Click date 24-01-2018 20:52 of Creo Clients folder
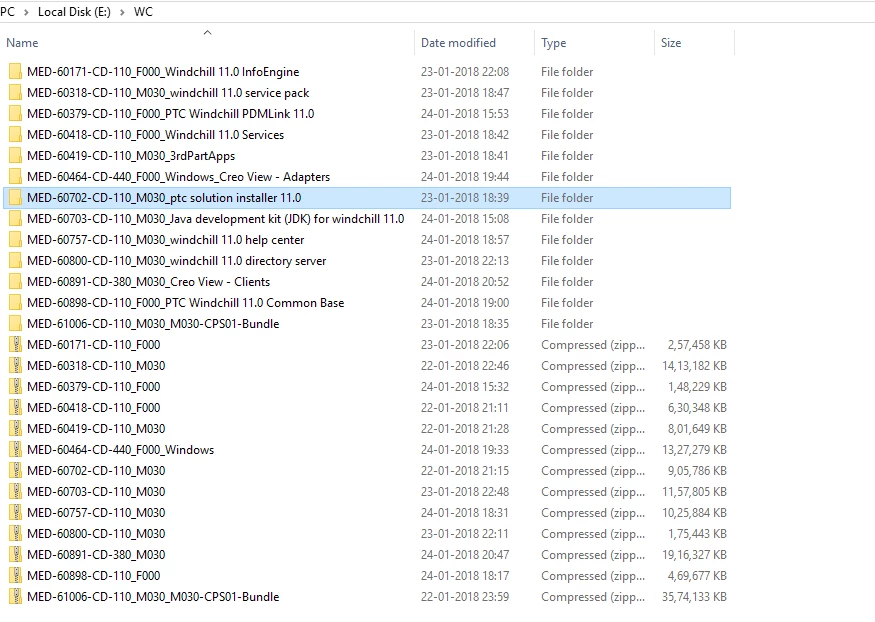875x622 pixels. (465, 282)
